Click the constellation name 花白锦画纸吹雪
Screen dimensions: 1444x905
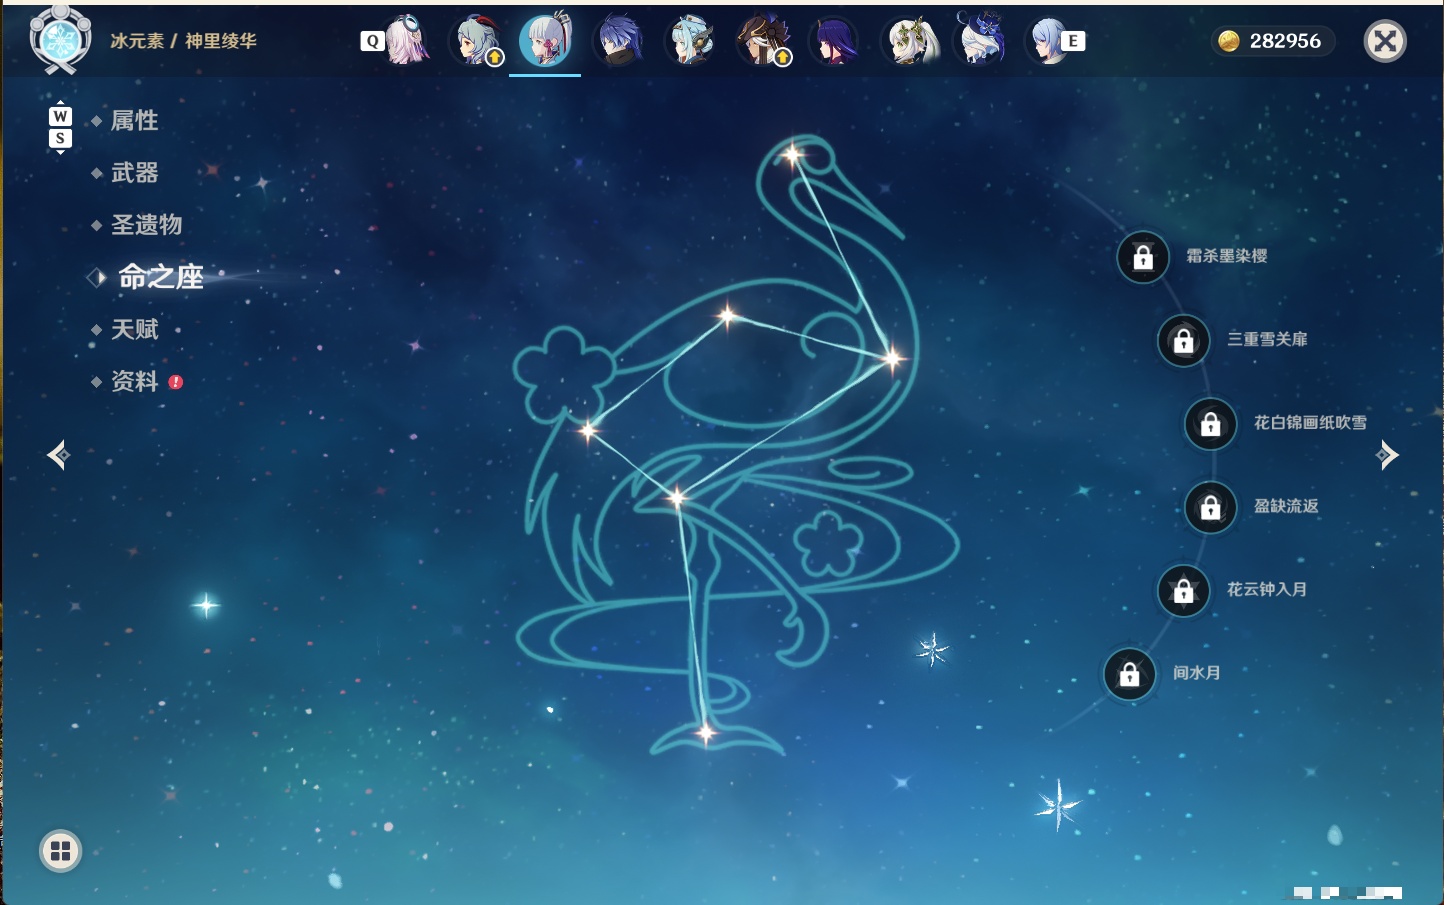[1310, 422]
